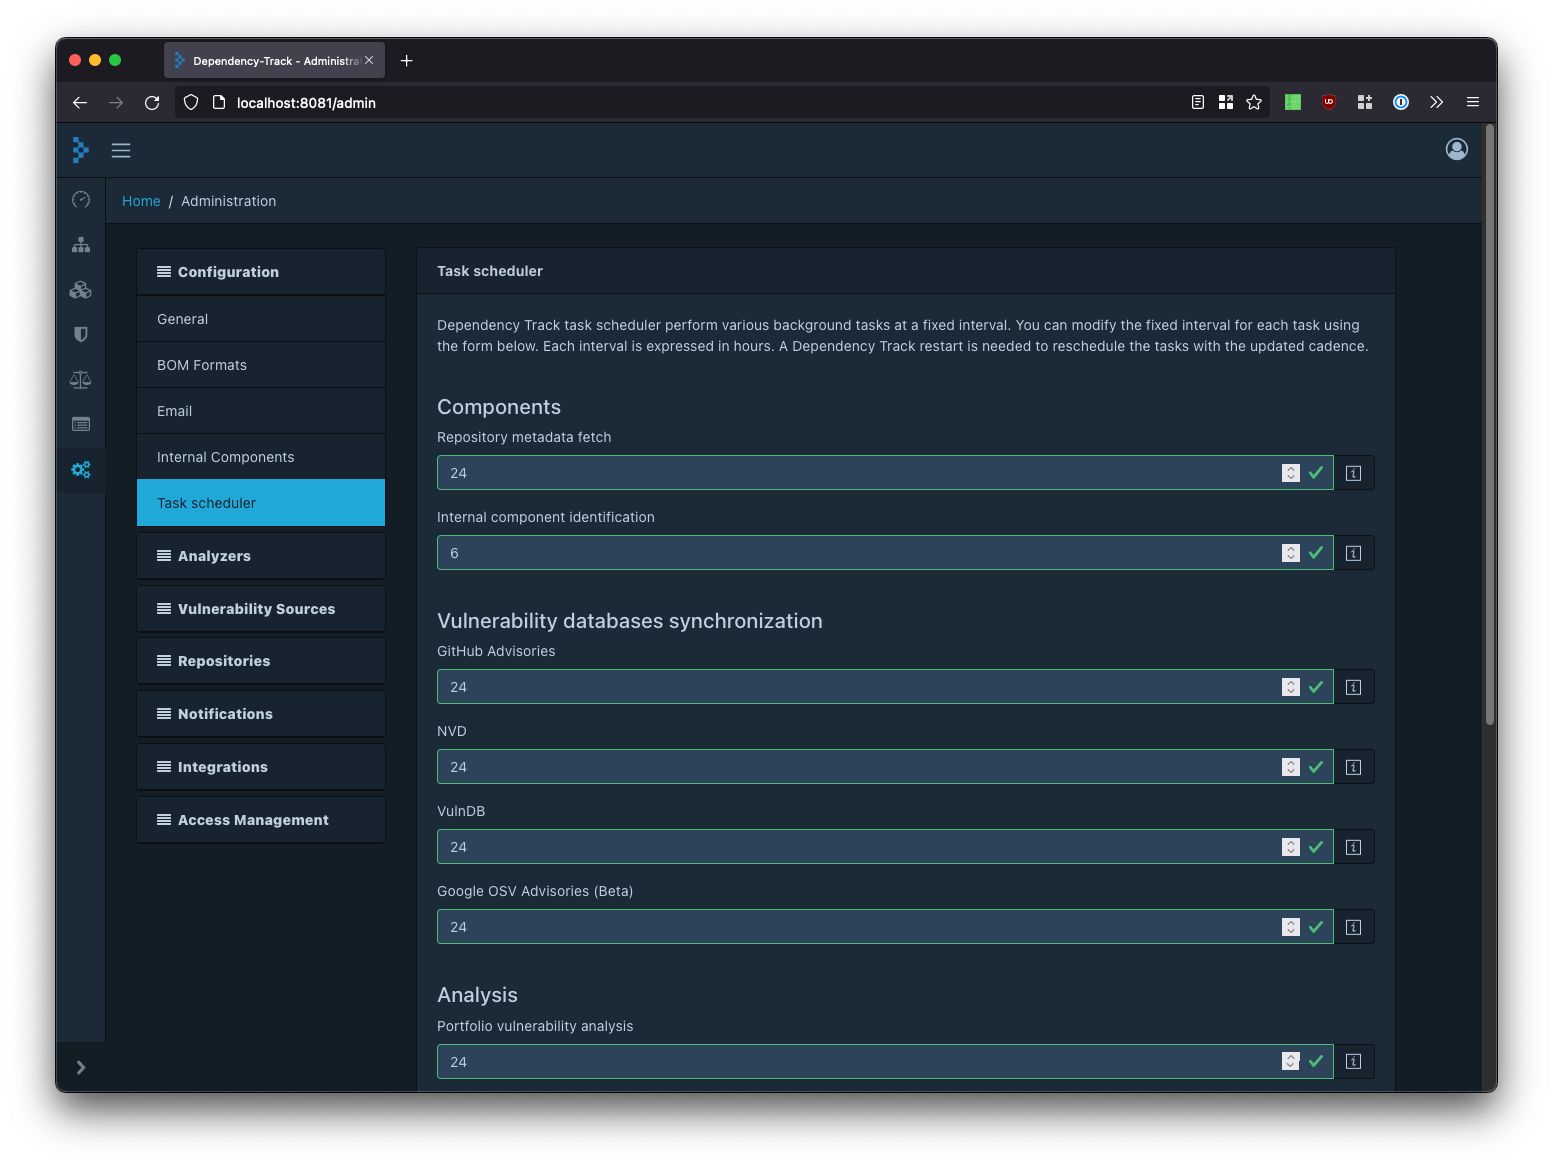
Task: Click info icon for Repository metadata fetch
Action: click(1354, 473)
